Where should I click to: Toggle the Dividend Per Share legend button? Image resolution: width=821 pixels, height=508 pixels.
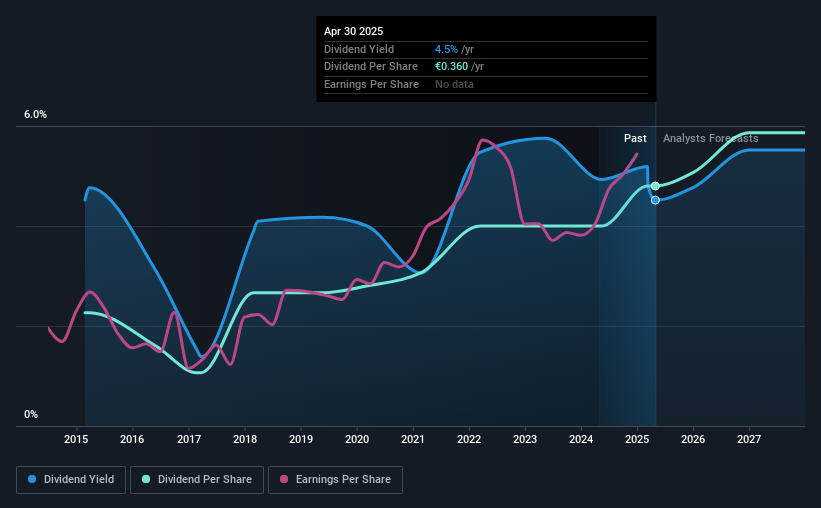[x=197, y=480]
